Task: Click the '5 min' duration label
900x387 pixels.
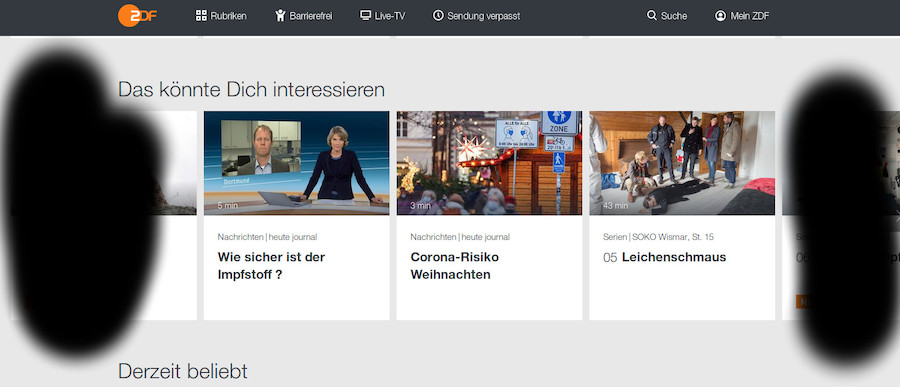Action: (x=228, y=205)
